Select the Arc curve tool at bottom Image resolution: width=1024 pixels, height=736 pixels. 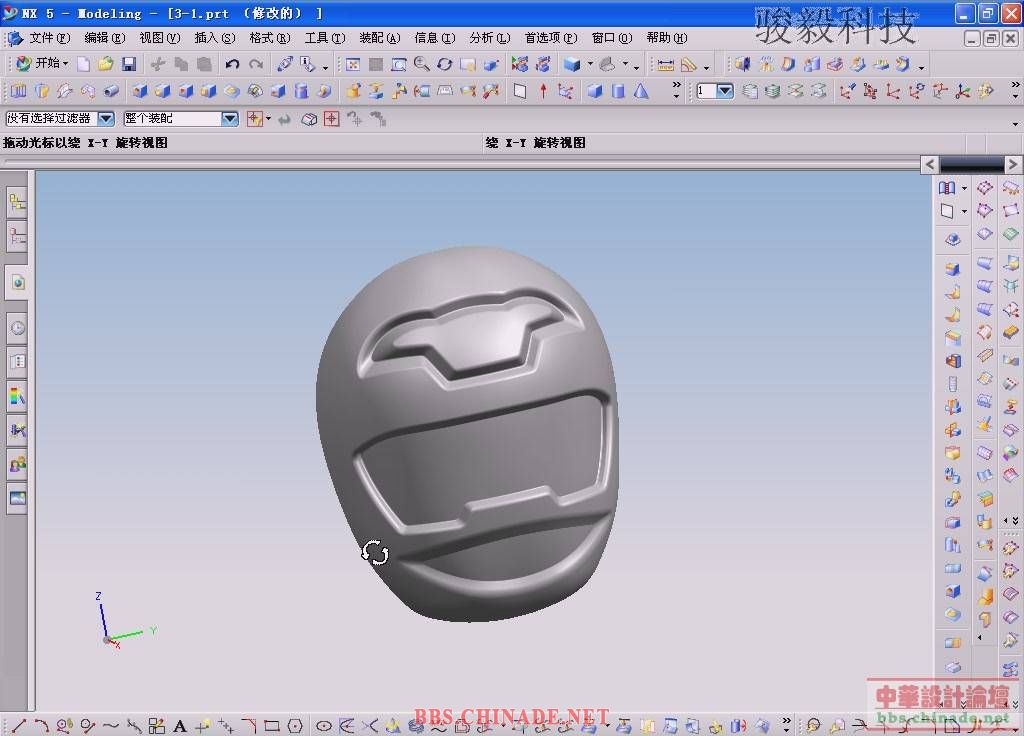[x=41, y=726]
